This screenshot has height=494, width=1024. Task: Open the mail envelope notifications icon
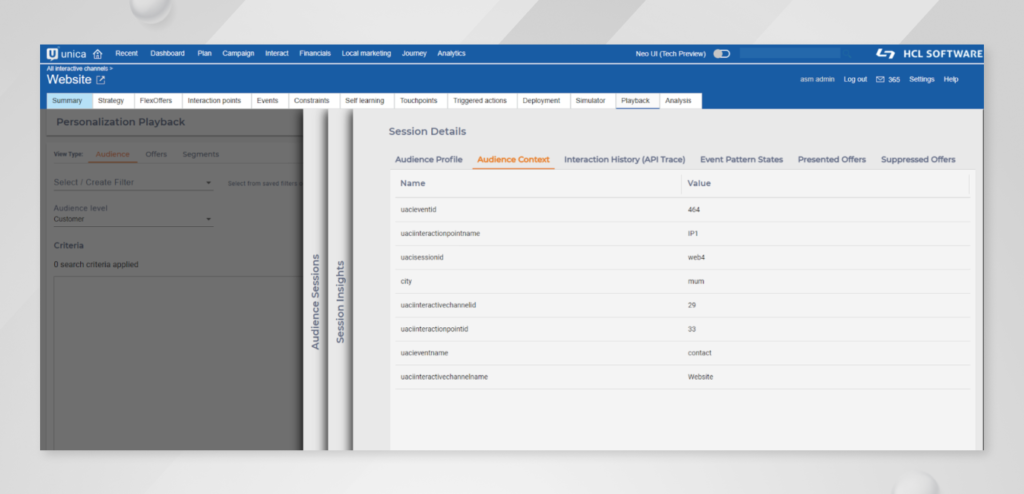coord(880,79)
